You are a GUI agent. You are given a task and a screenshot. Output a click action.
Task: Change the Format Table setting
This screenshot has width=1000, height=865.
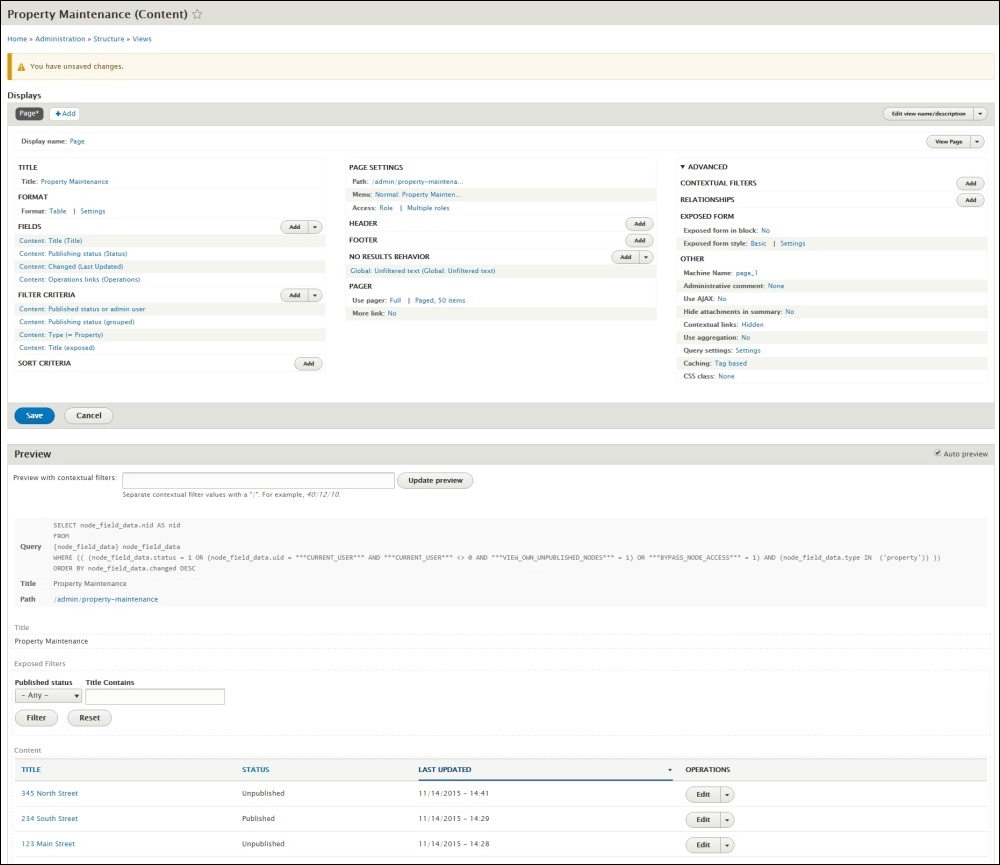(57, 211)
